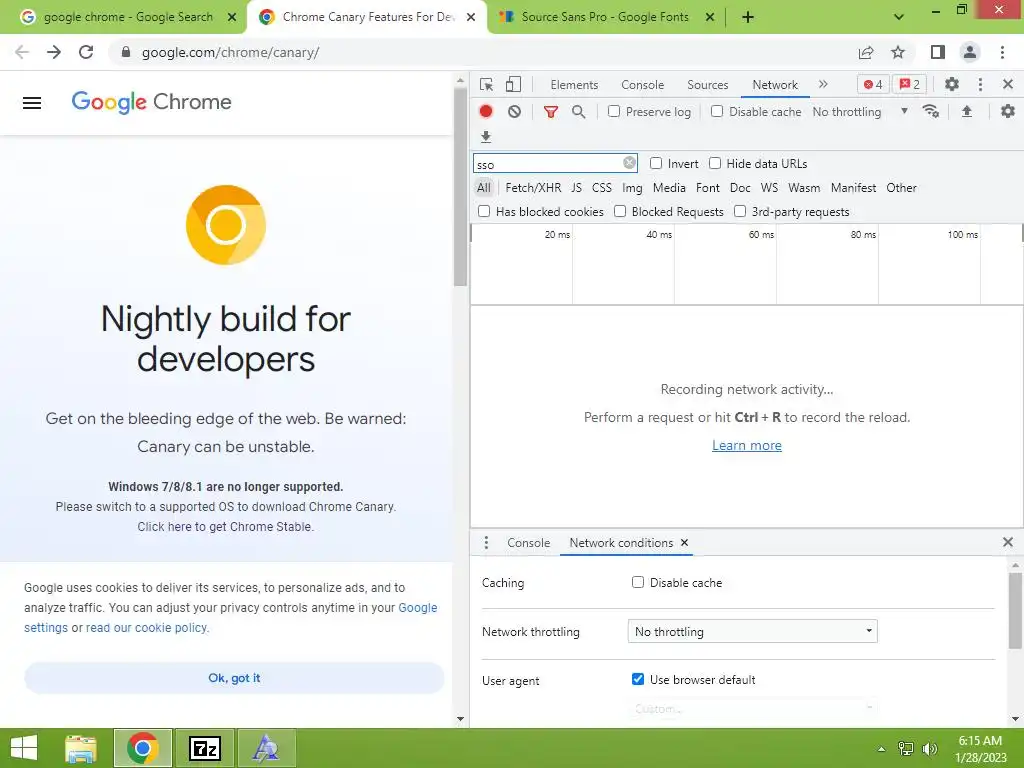Open the 2 issues badge

point(910,84)
